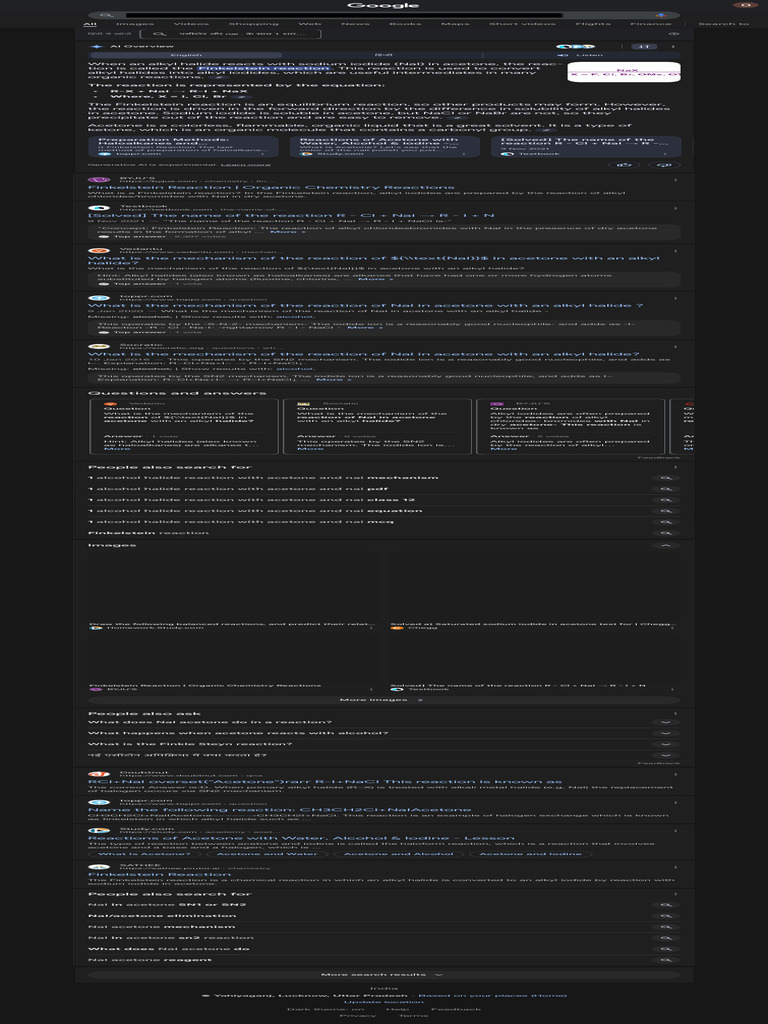This screenshot has height=1024, width=768.
Task: Open three-dot menu for BYJU'S result
Action: pyautogui.click(x=675, y=180)
